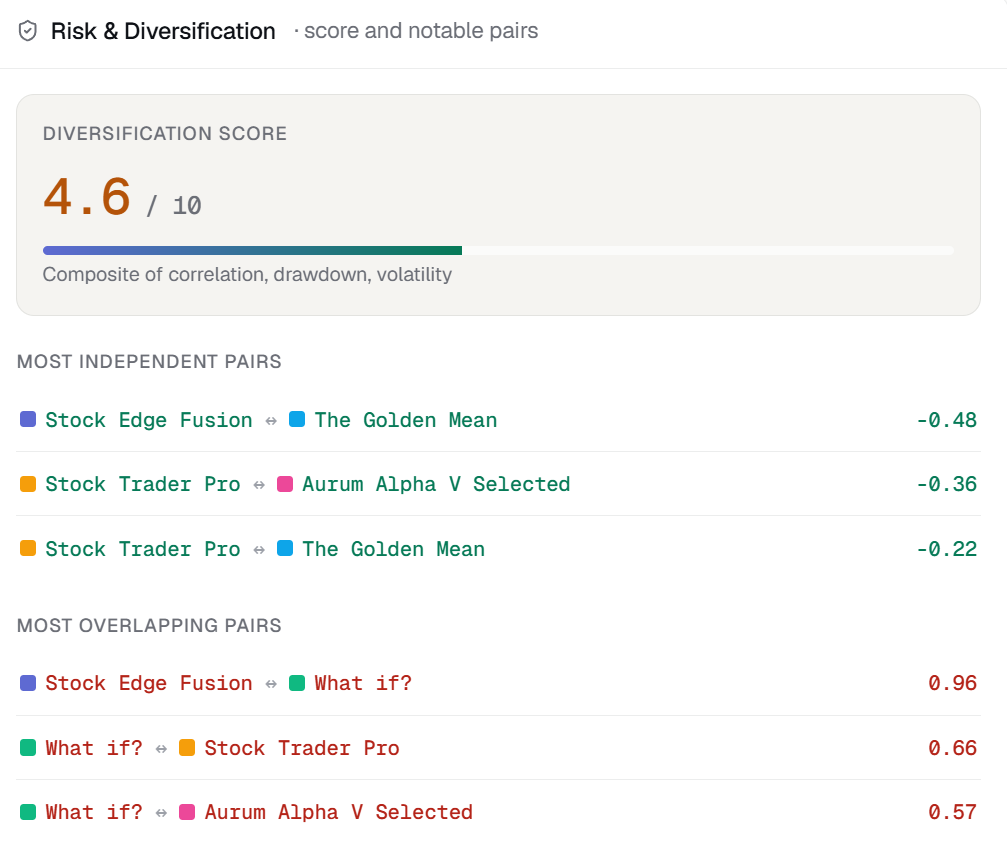Click the blue swatch beside The Golden Mean in first row
Image resolution: width=1007 pixels, height=849 pixels.
pyautogui.click(x=297, y=419)
